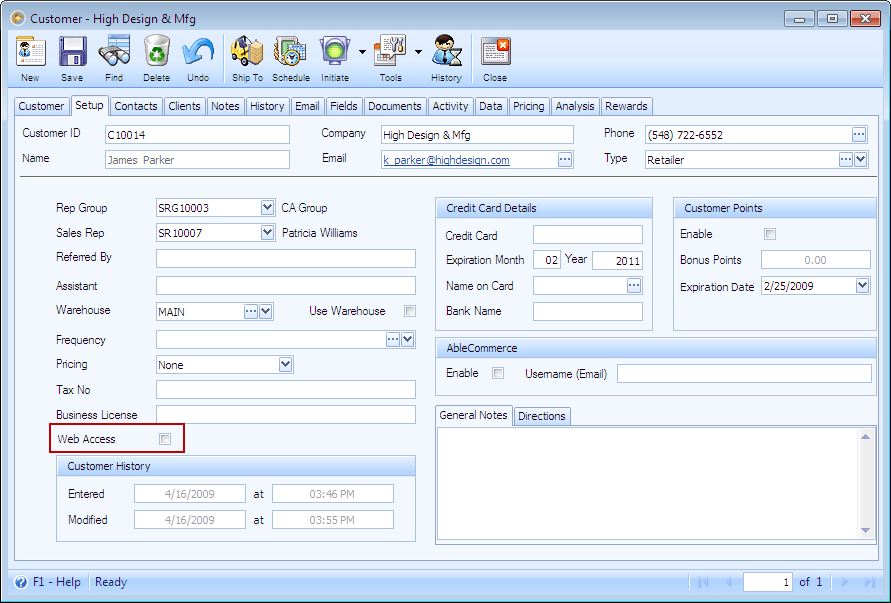The image size is (891, 603).
Task: Switch to the Customer tab
Action: pyautogui.click(x=41, y=106)
